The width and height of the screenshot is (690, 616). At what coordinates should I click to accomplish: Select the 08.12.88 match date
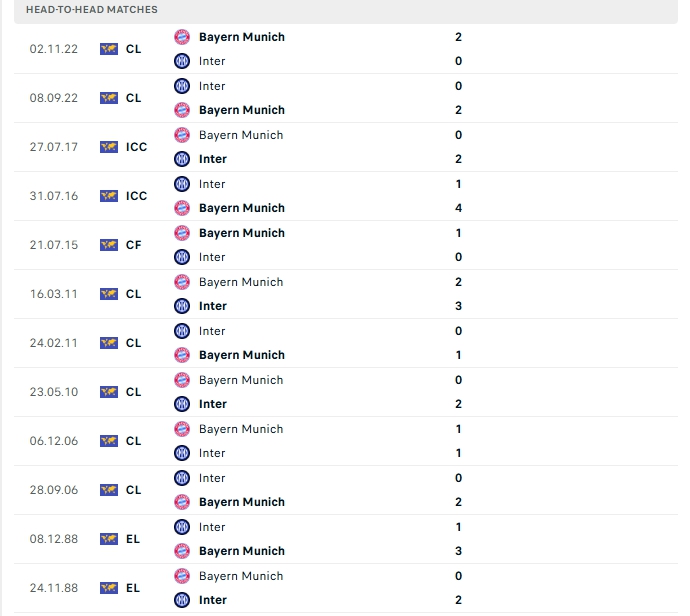(54, 539)
